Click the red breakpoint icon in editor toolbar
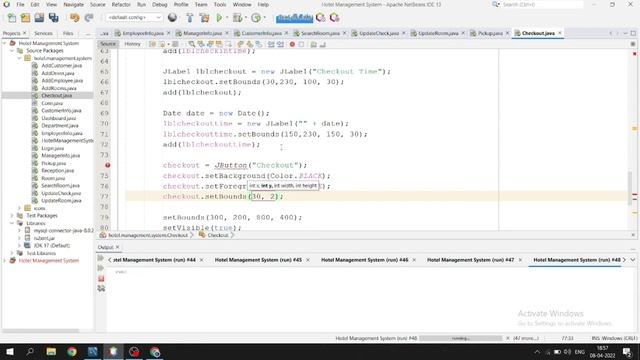 pos(292,44)
